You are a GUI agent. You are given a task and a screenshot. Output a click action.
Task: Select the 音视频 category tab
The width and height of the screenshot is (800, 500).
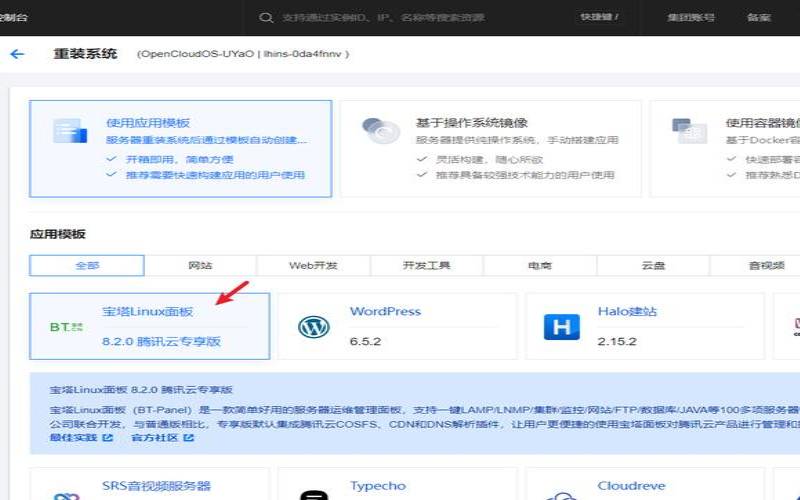755,265
